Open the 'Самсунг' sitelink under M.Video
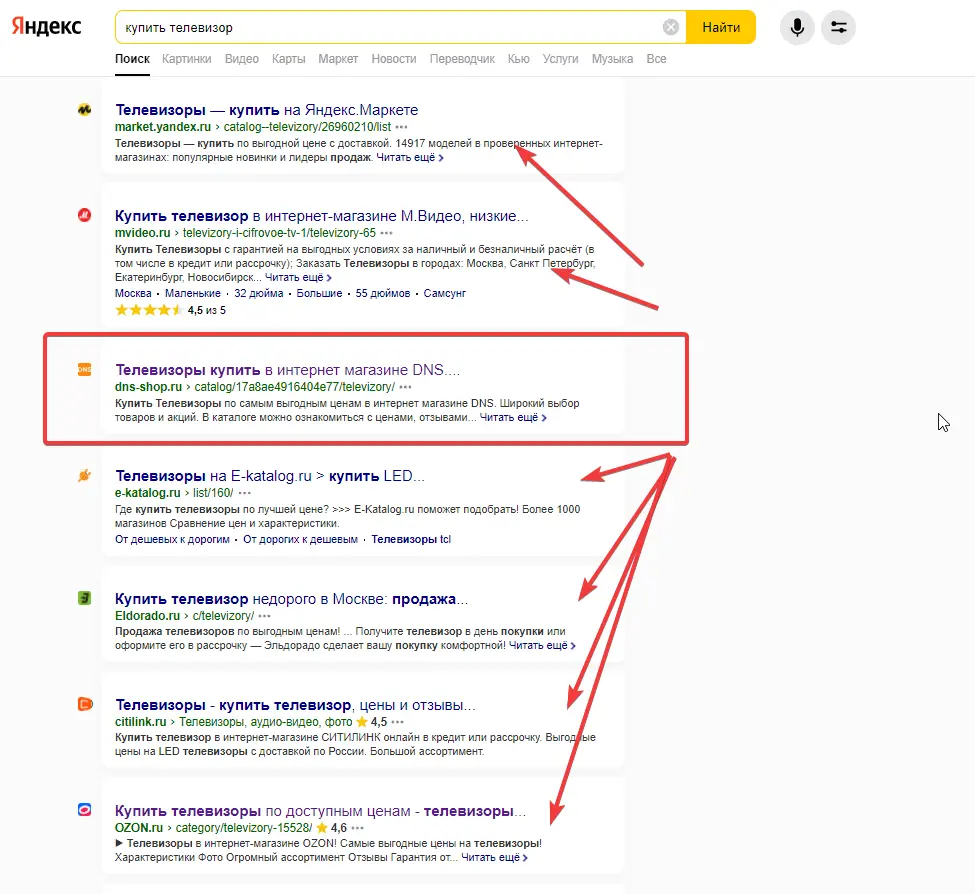The width and height of the screenshot is (975, 894). click(x=445, y=294)
